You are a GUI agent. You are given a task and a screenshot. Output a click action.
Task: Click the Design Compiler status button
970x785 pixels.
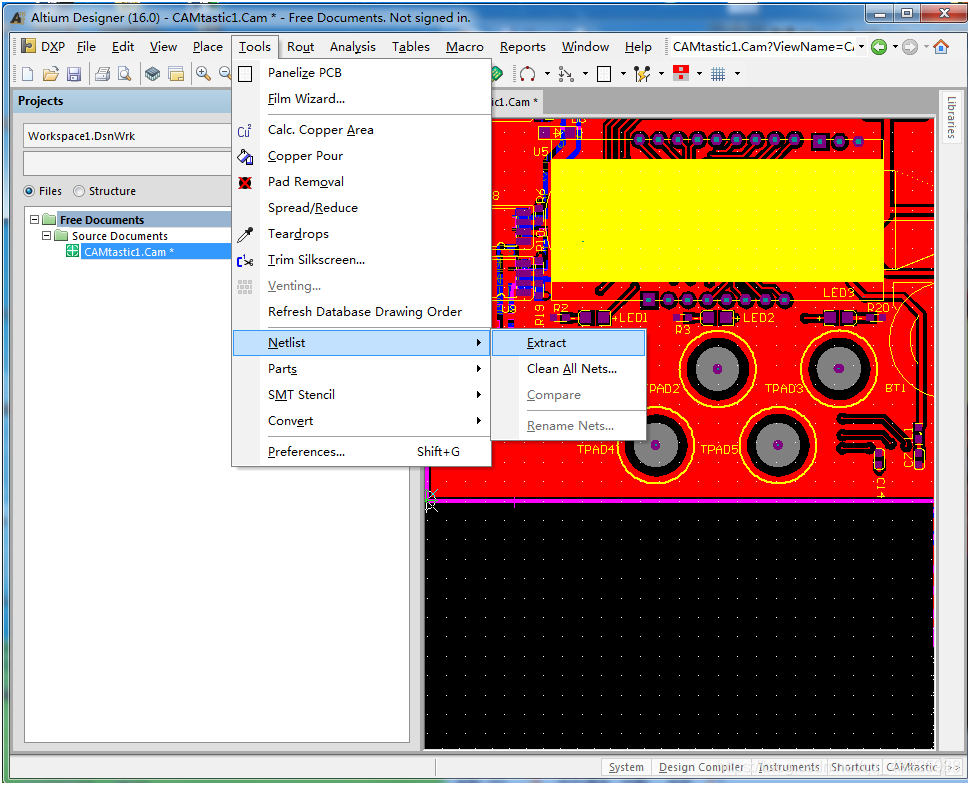tap(701, 767)
